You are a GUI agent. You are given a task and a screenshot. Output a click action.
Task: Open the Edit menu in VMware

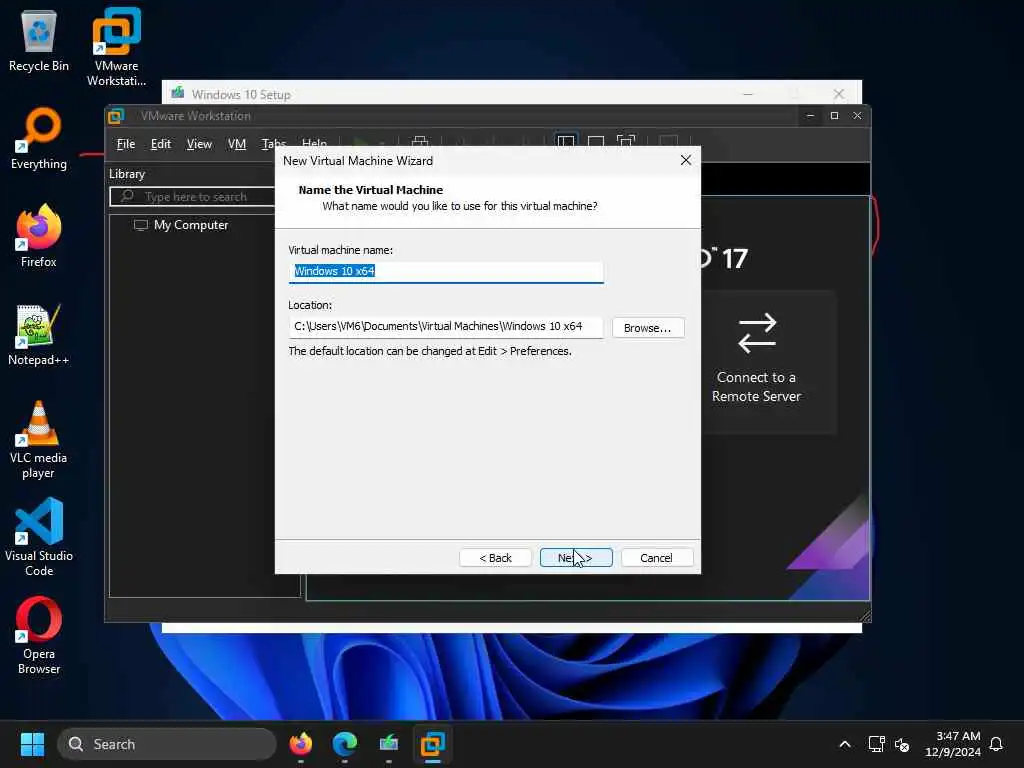tap(161, 144)
